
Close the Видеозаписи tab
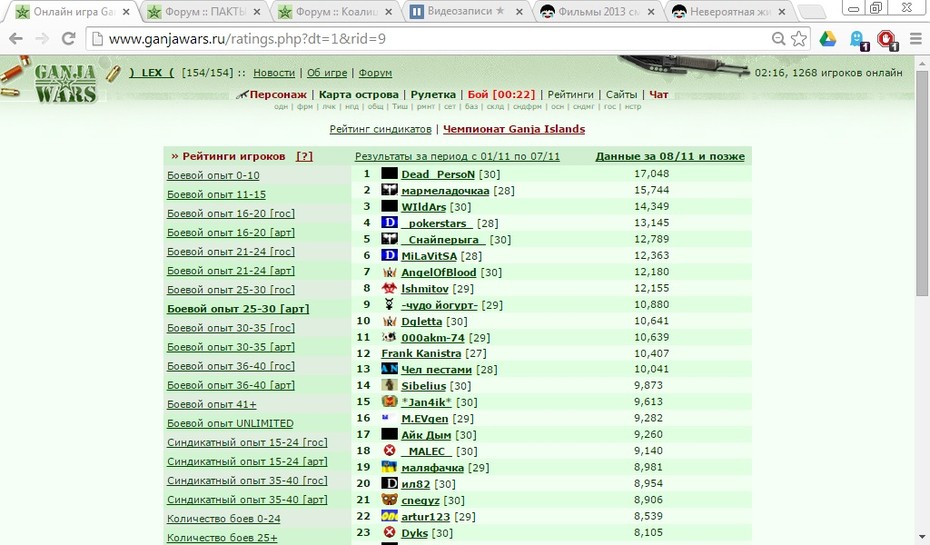click(519, 12)
